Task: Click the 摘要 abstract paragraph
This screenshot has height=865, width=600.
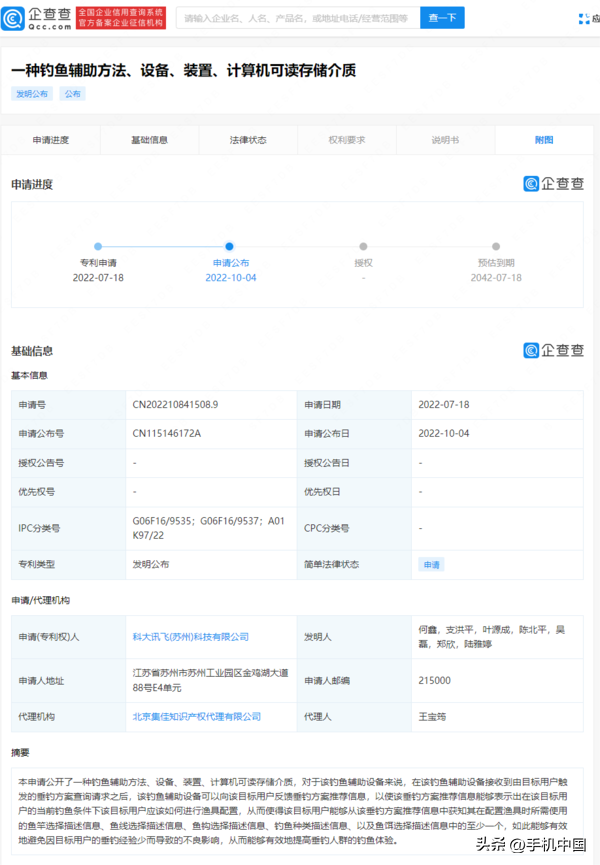Action: 293,811
